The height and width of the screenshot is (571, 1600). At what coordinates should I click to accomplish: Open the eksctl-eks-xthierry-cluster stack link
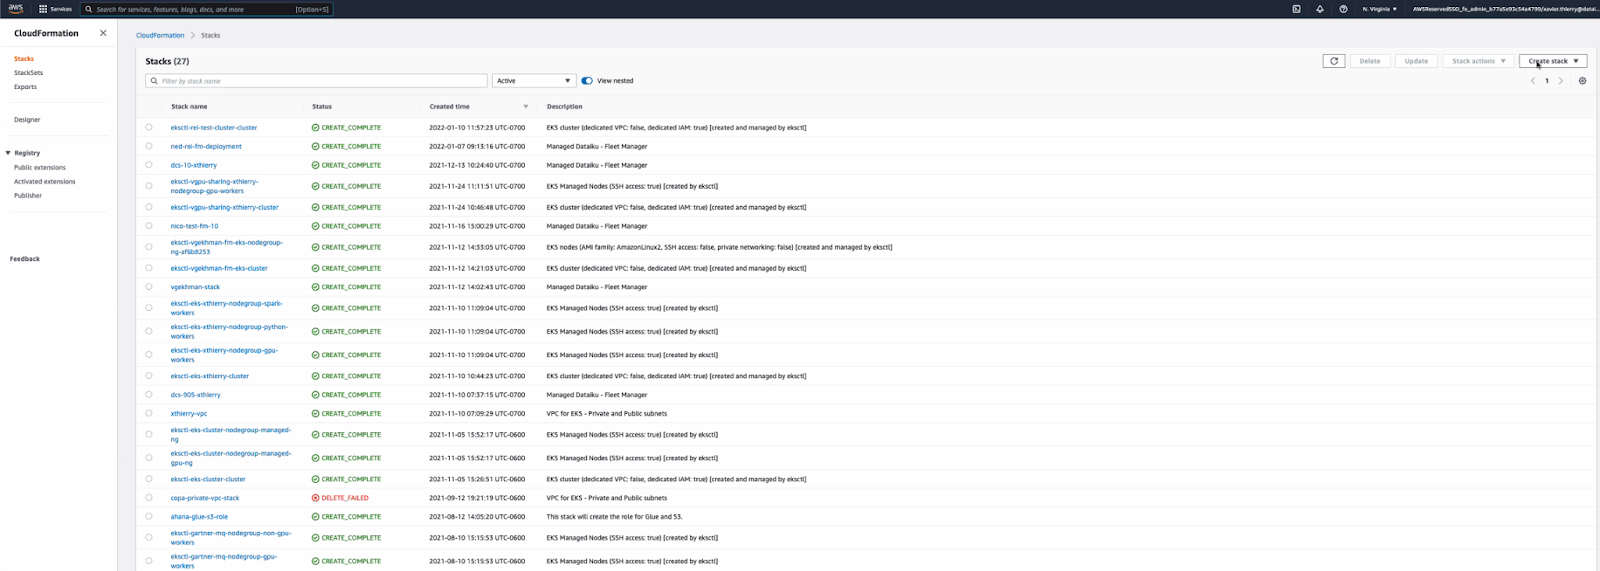point(210,376)
